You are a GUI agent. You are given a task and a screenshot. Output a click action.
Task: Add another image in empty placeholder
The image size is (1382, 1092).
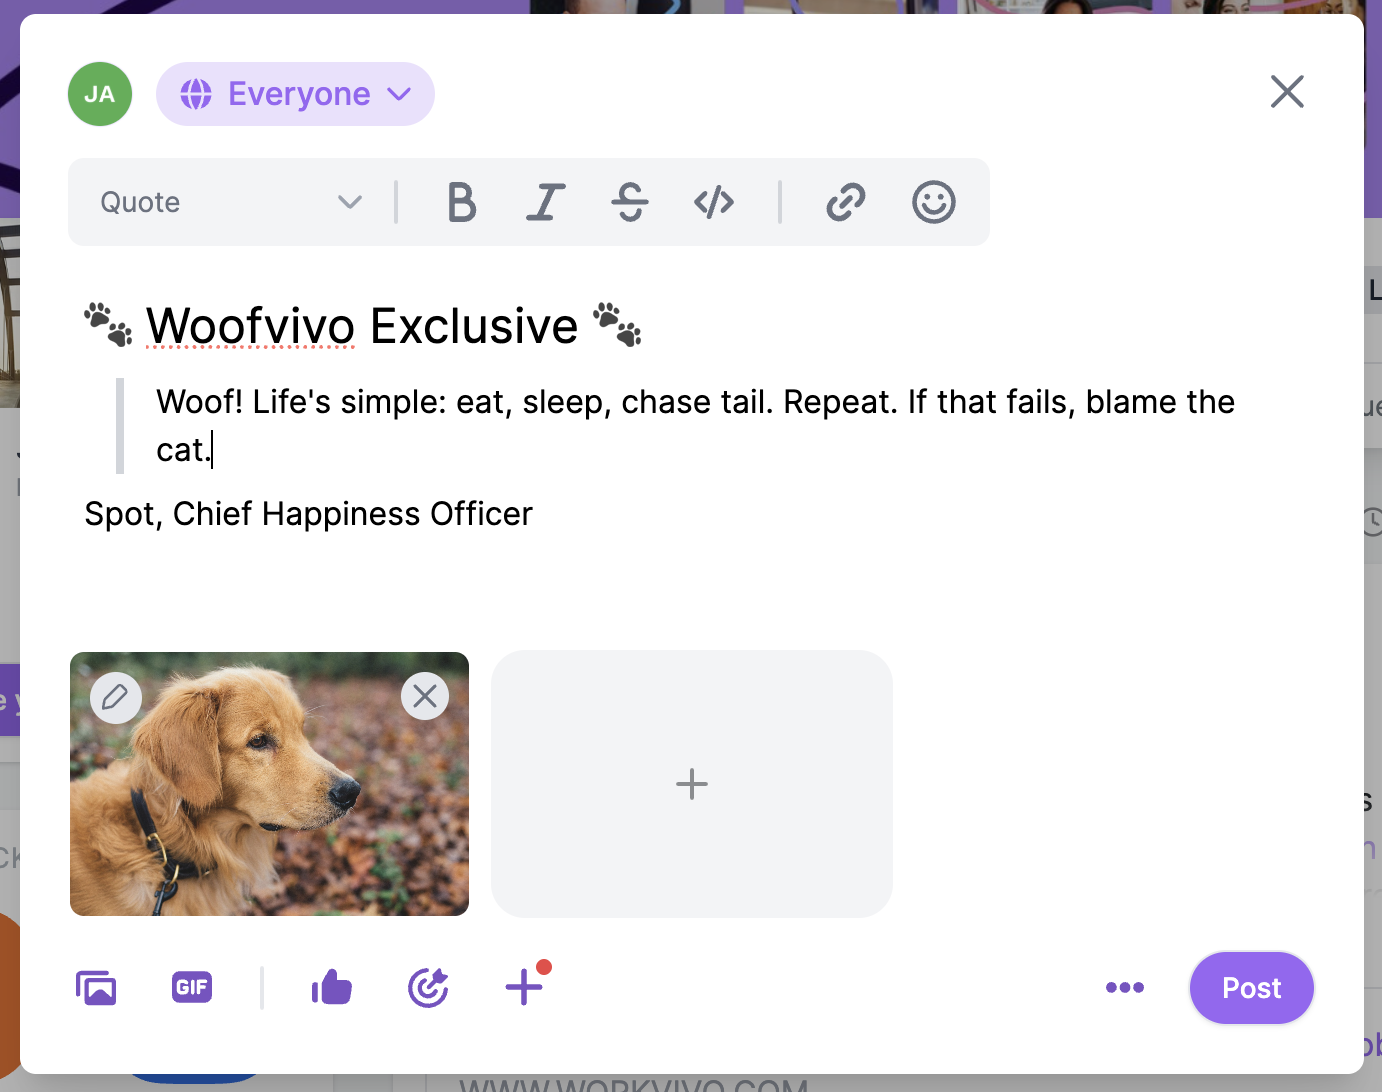pos(692,784)
